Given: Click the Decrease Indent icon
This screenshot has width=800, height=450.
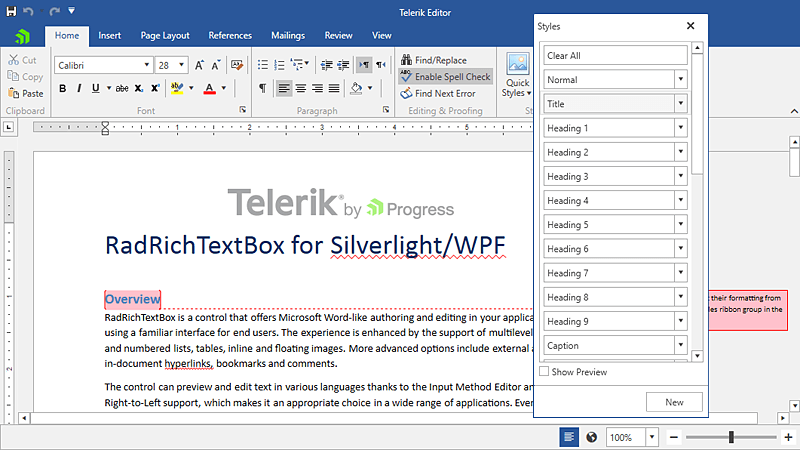Looking at the screenshot, I should tap(327, 65).
